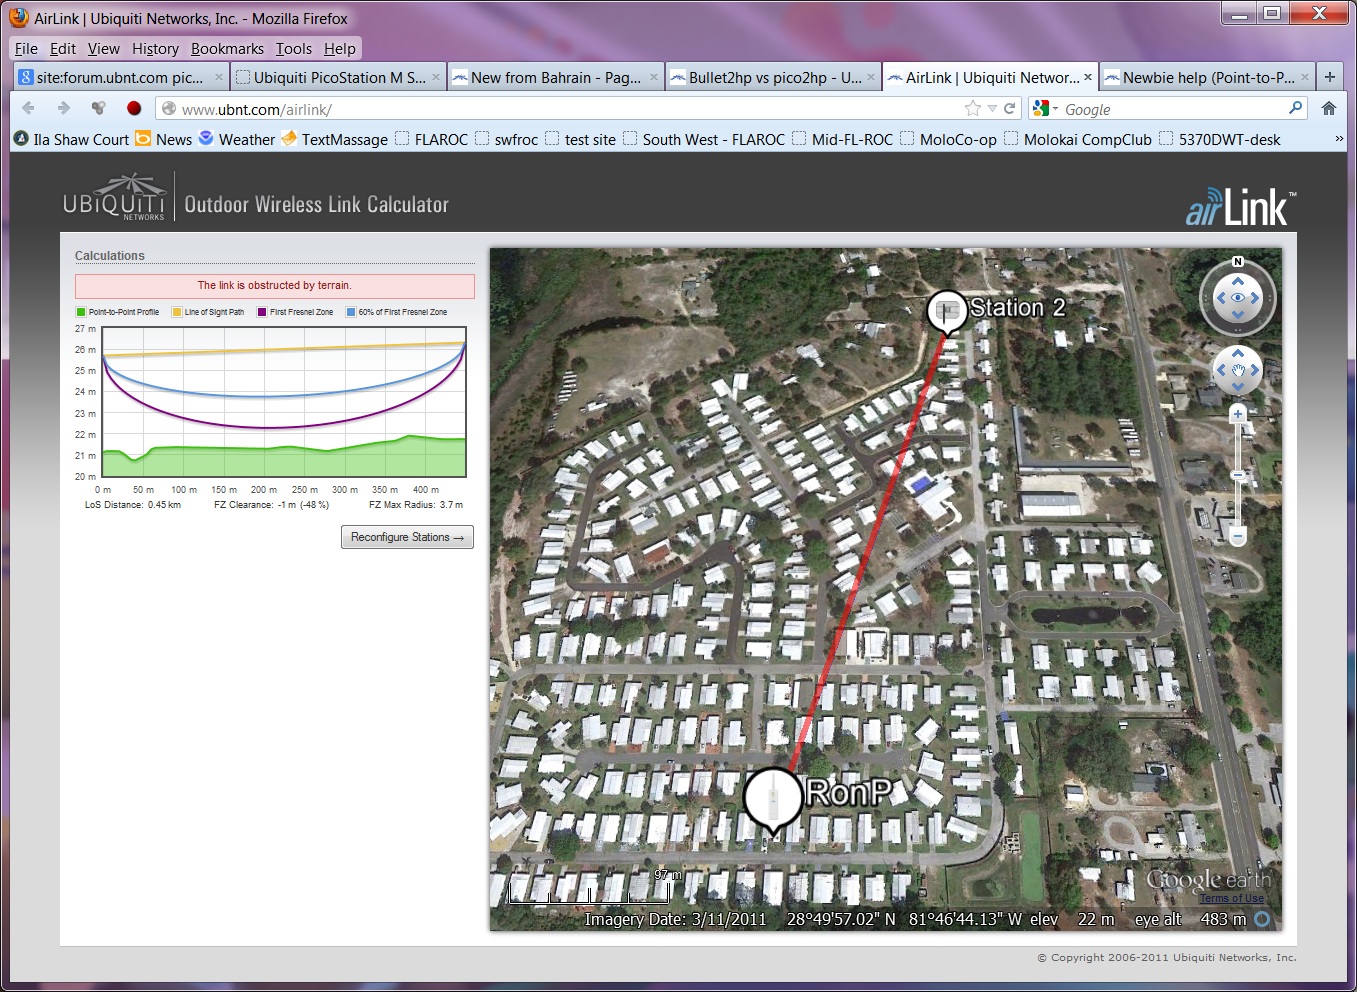This screenshot has width=1357, height=992.
Task: Reset map orientation with N compass marker
Action: (1238, 262)
